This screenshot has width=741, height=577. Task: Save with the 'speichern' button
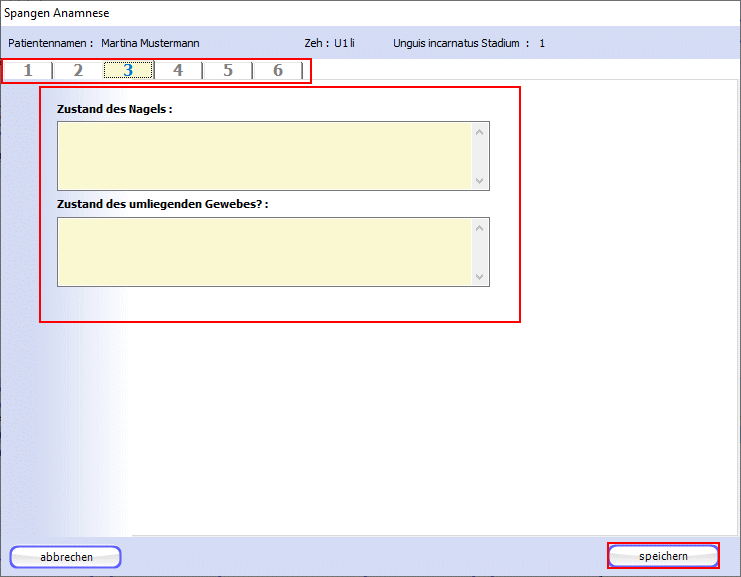pyautogui.click(x=663, y=556)
